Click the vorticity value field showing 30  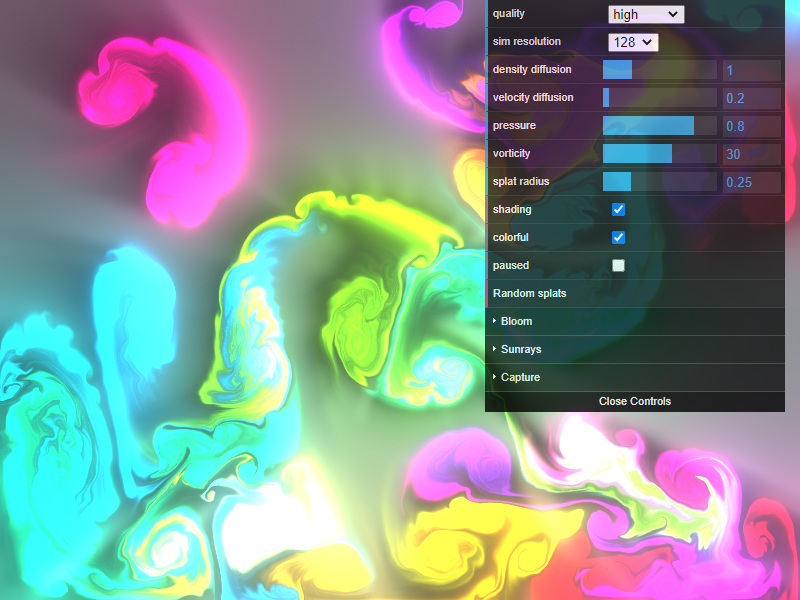(x=751, y=154)
